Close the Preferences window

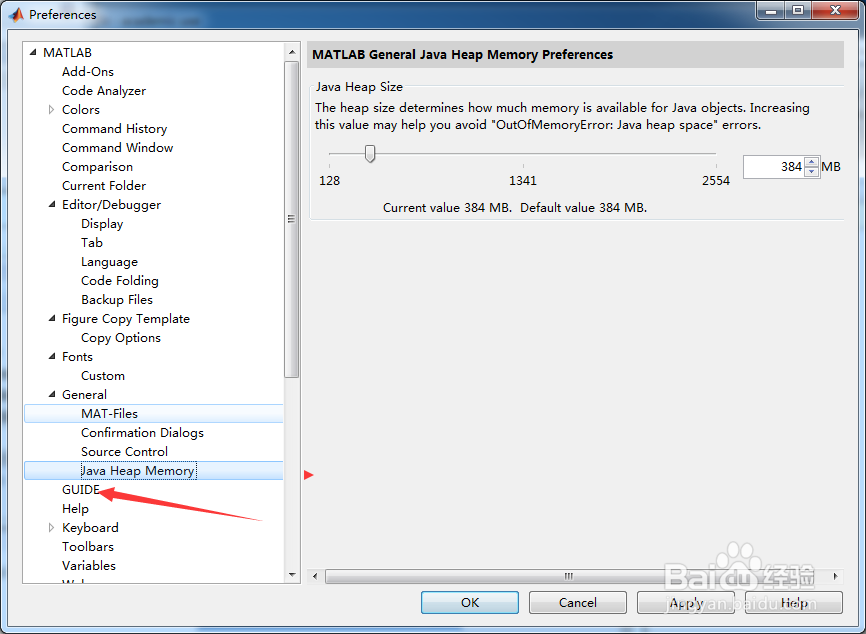click(x=836, y=10)
